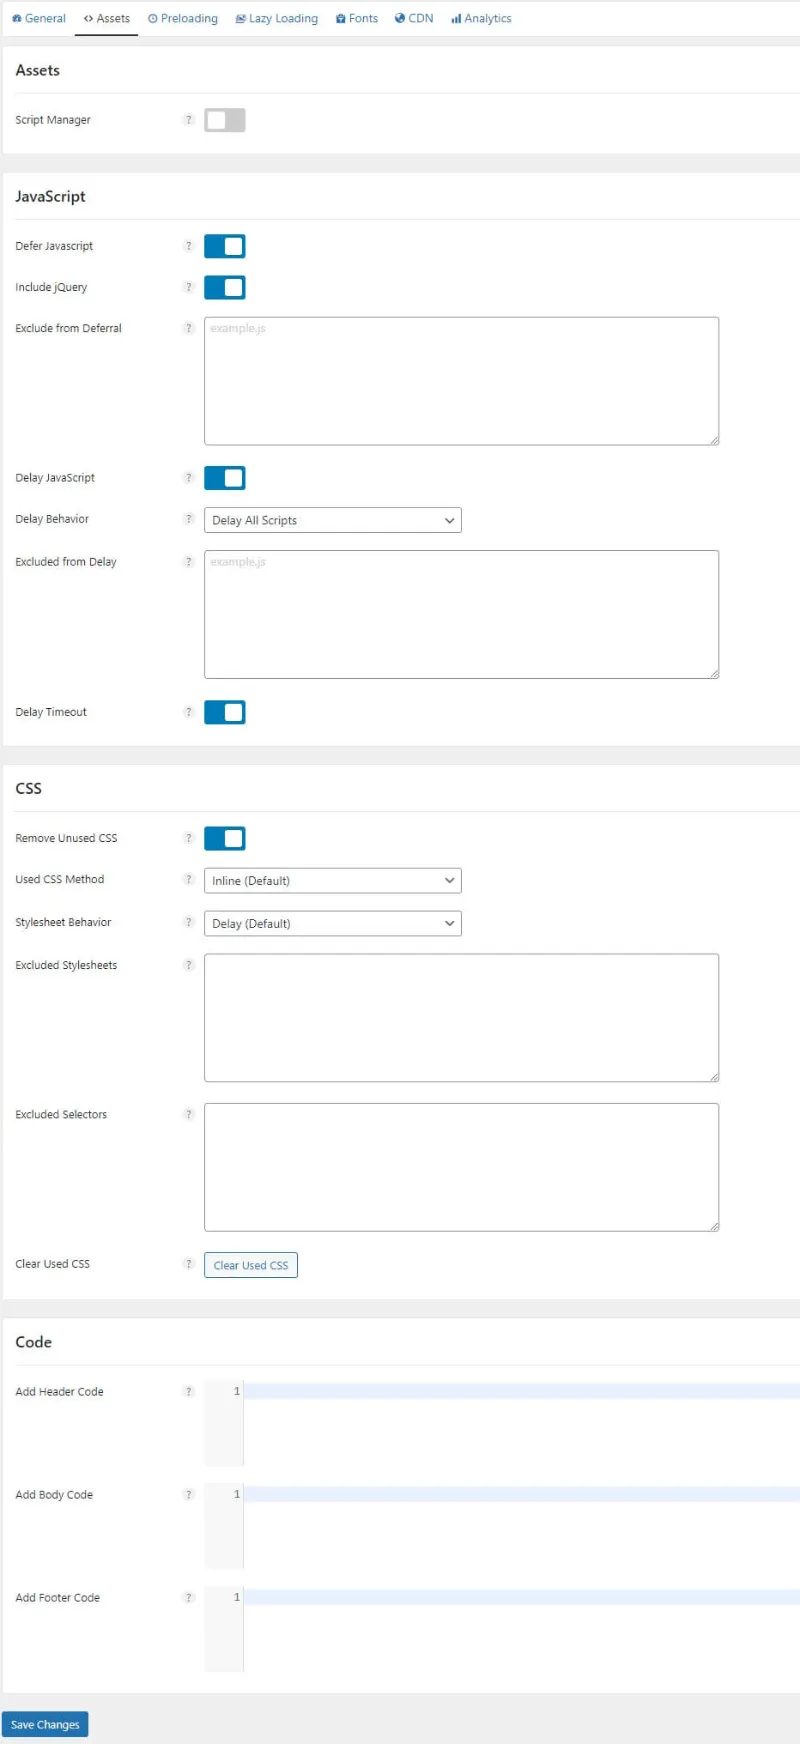Switch to the Preloading tab
The image size is (800, 1744).
(183, 18)
